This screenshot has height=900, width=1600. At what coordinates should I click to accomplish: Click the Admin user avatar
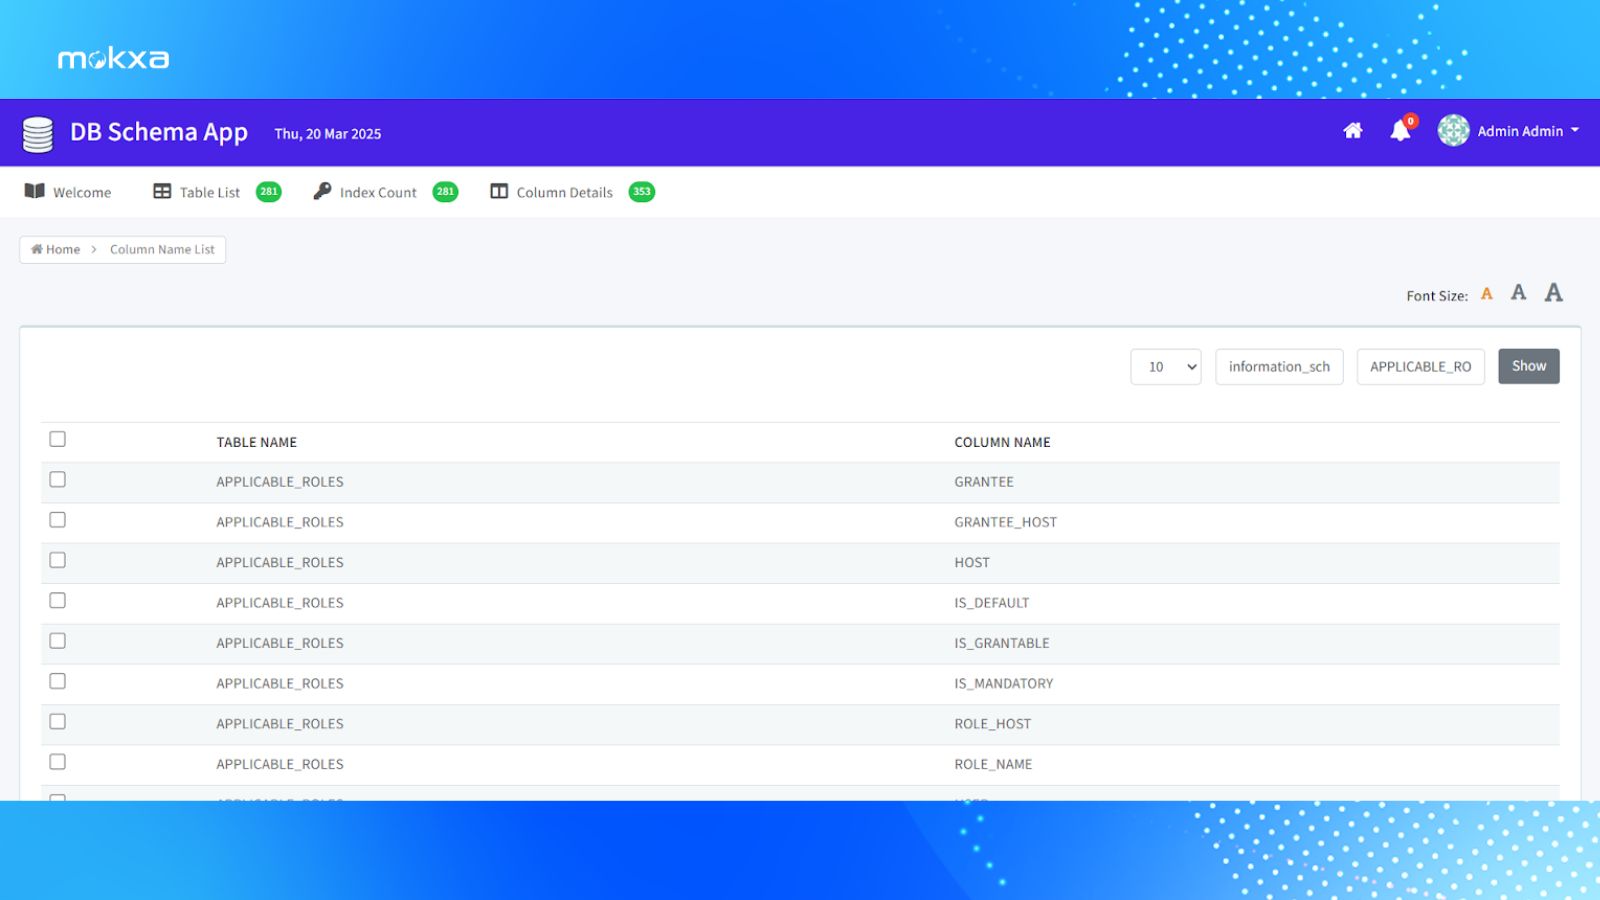click(1453, 131)
